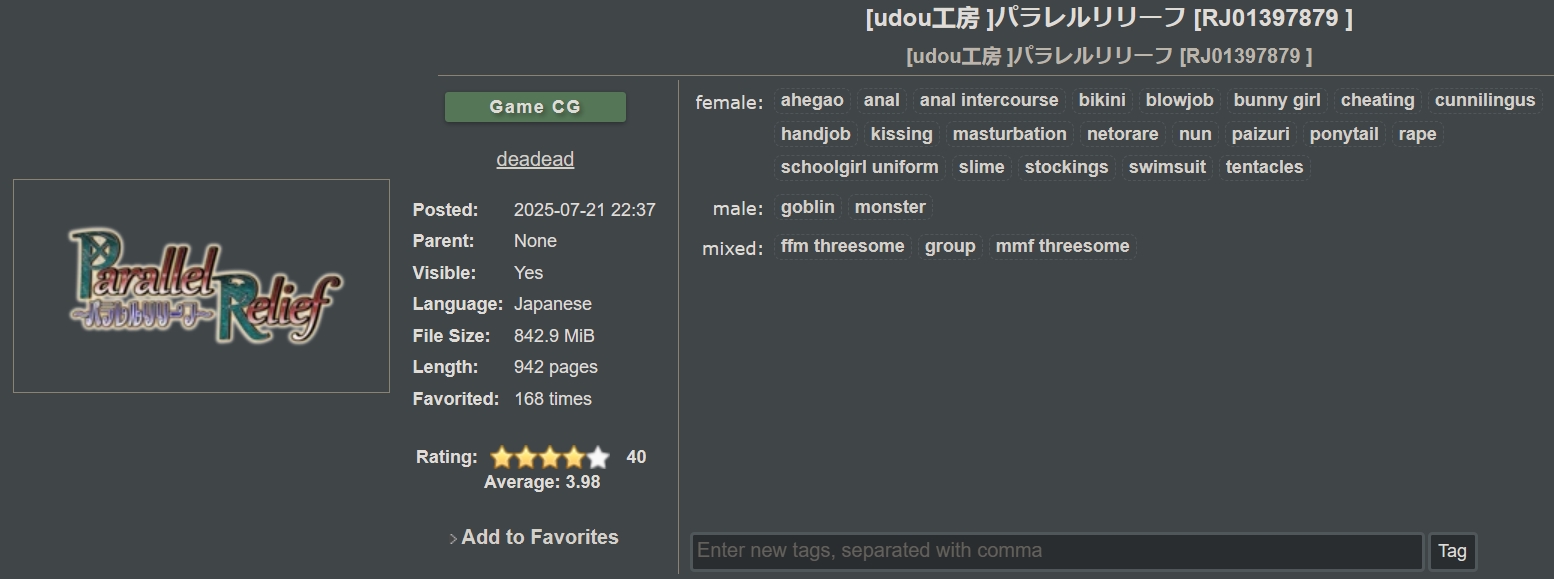Open the ponytail tag
Screen dimensions: 1554x579
pos(1344,134)
